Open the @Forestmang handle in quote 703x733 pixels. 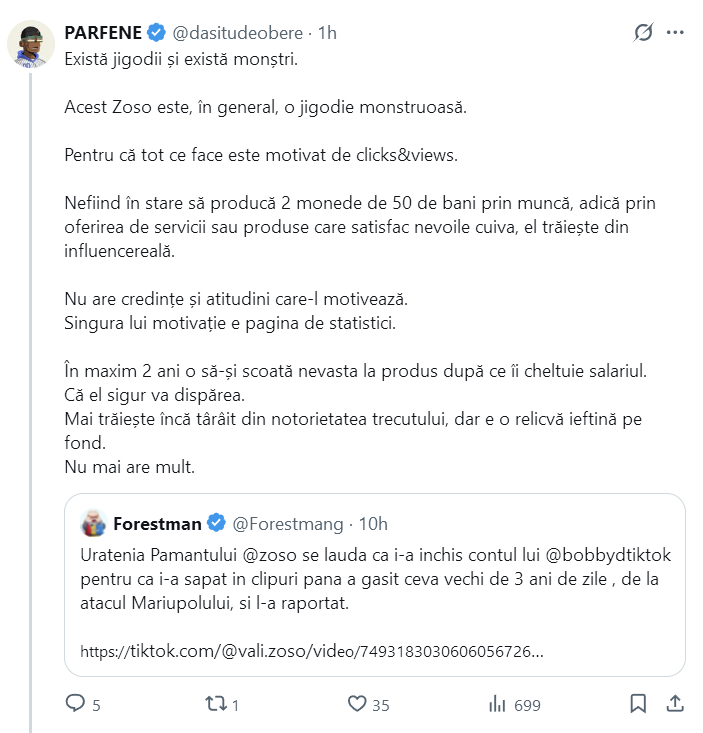coord(287,523)
